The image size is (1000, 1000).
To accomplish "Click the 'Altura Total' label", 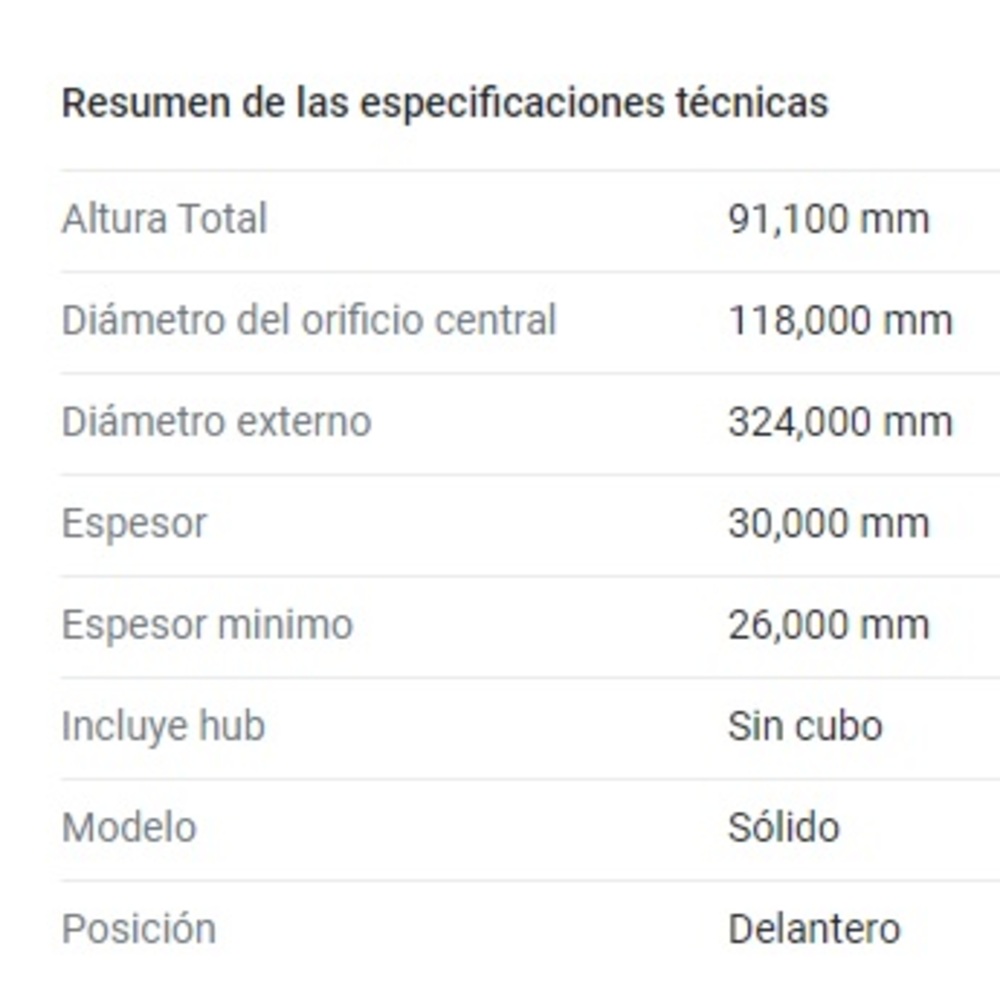I will click(164, 219).
